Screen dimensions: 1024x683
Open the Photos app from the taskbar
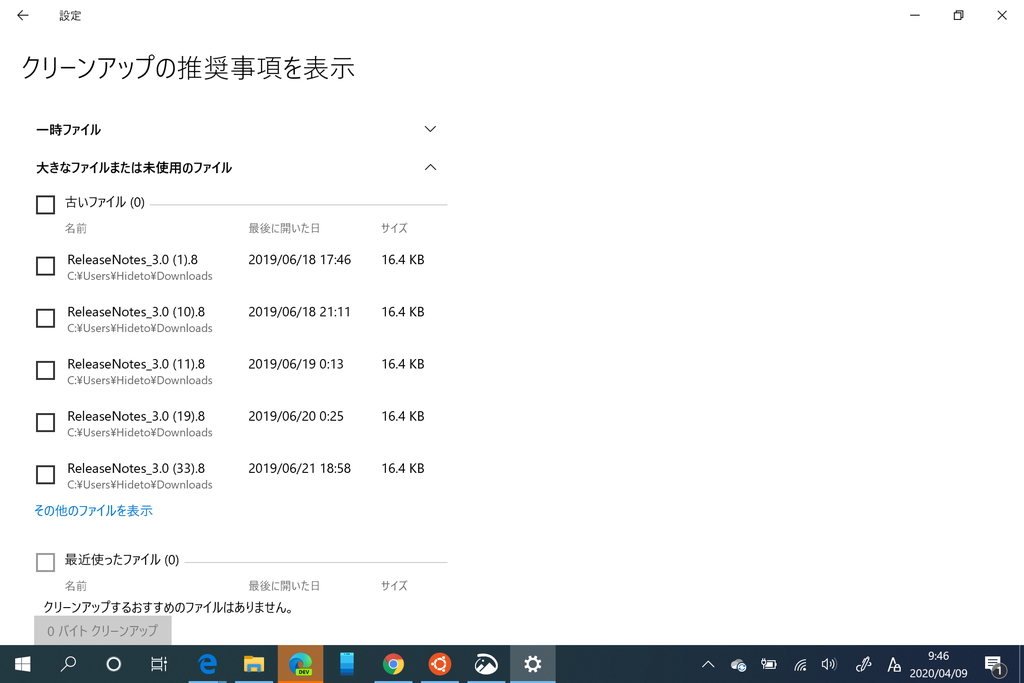click(486, 663)
